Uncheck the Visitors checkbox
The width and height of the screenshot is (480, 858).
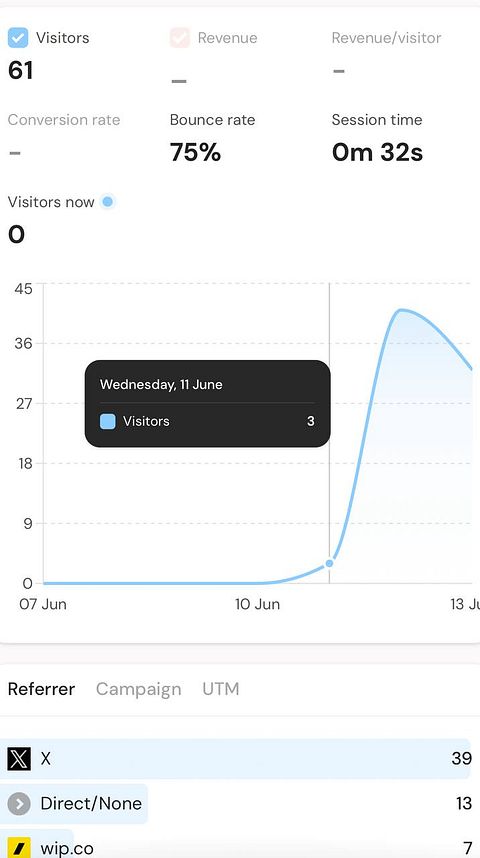click(18, 38)
